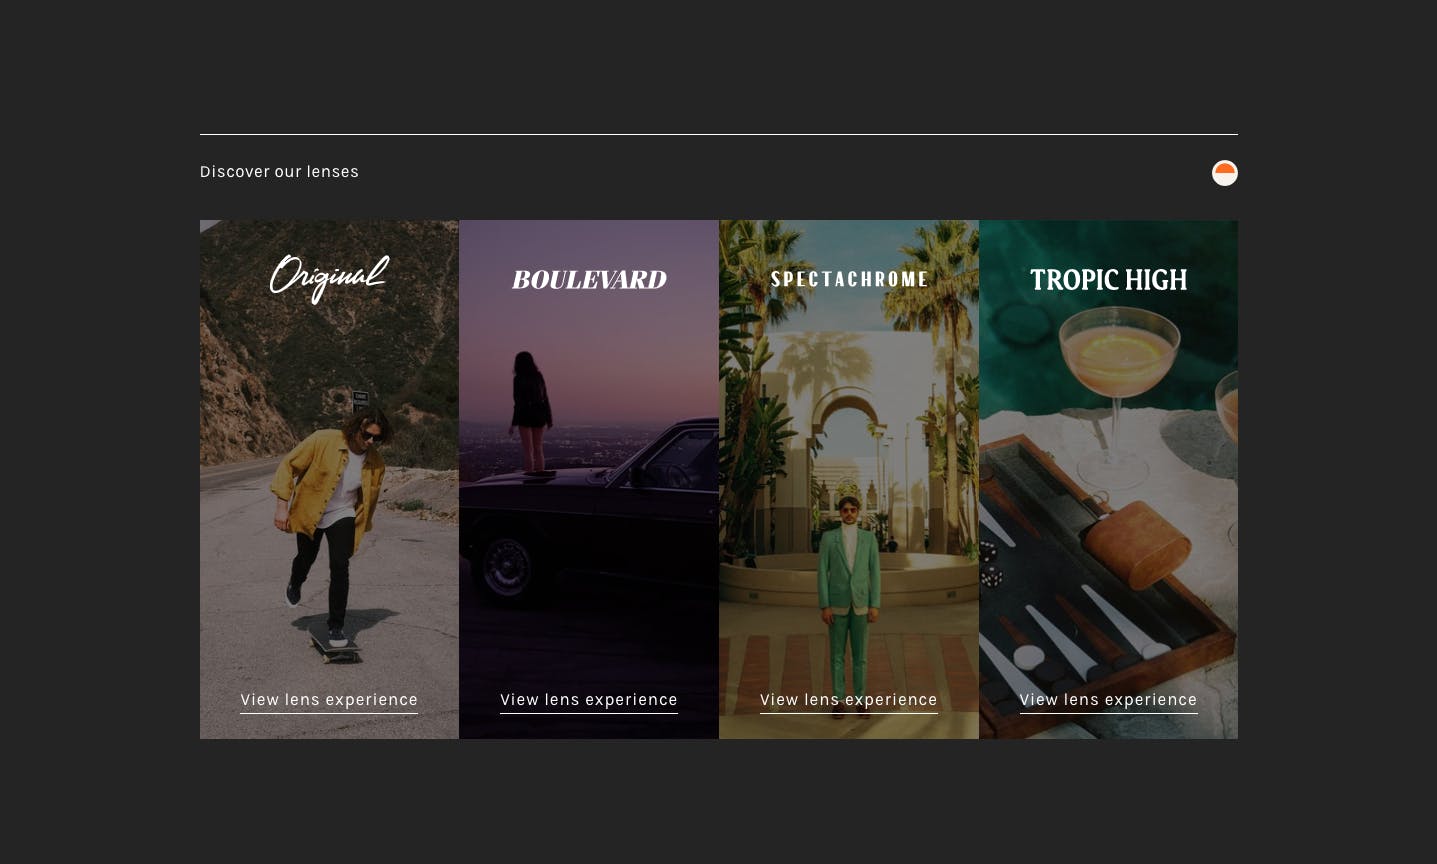The height and width of the screenshot is (864, 1437).
Task: Select the Spectachrome green suit card image
Action: pyautogui.click(x=849, y=479)
